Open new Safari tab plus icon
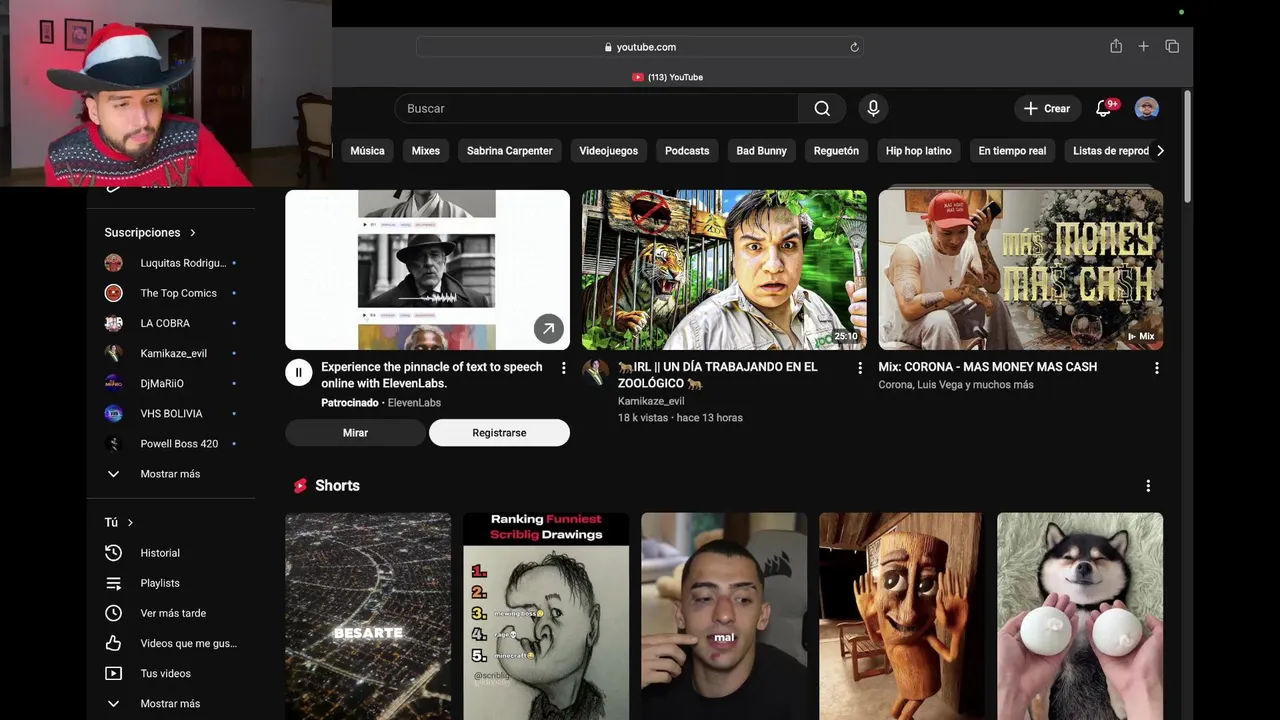Screen dimensions: 1280x720 (1144, 46)
